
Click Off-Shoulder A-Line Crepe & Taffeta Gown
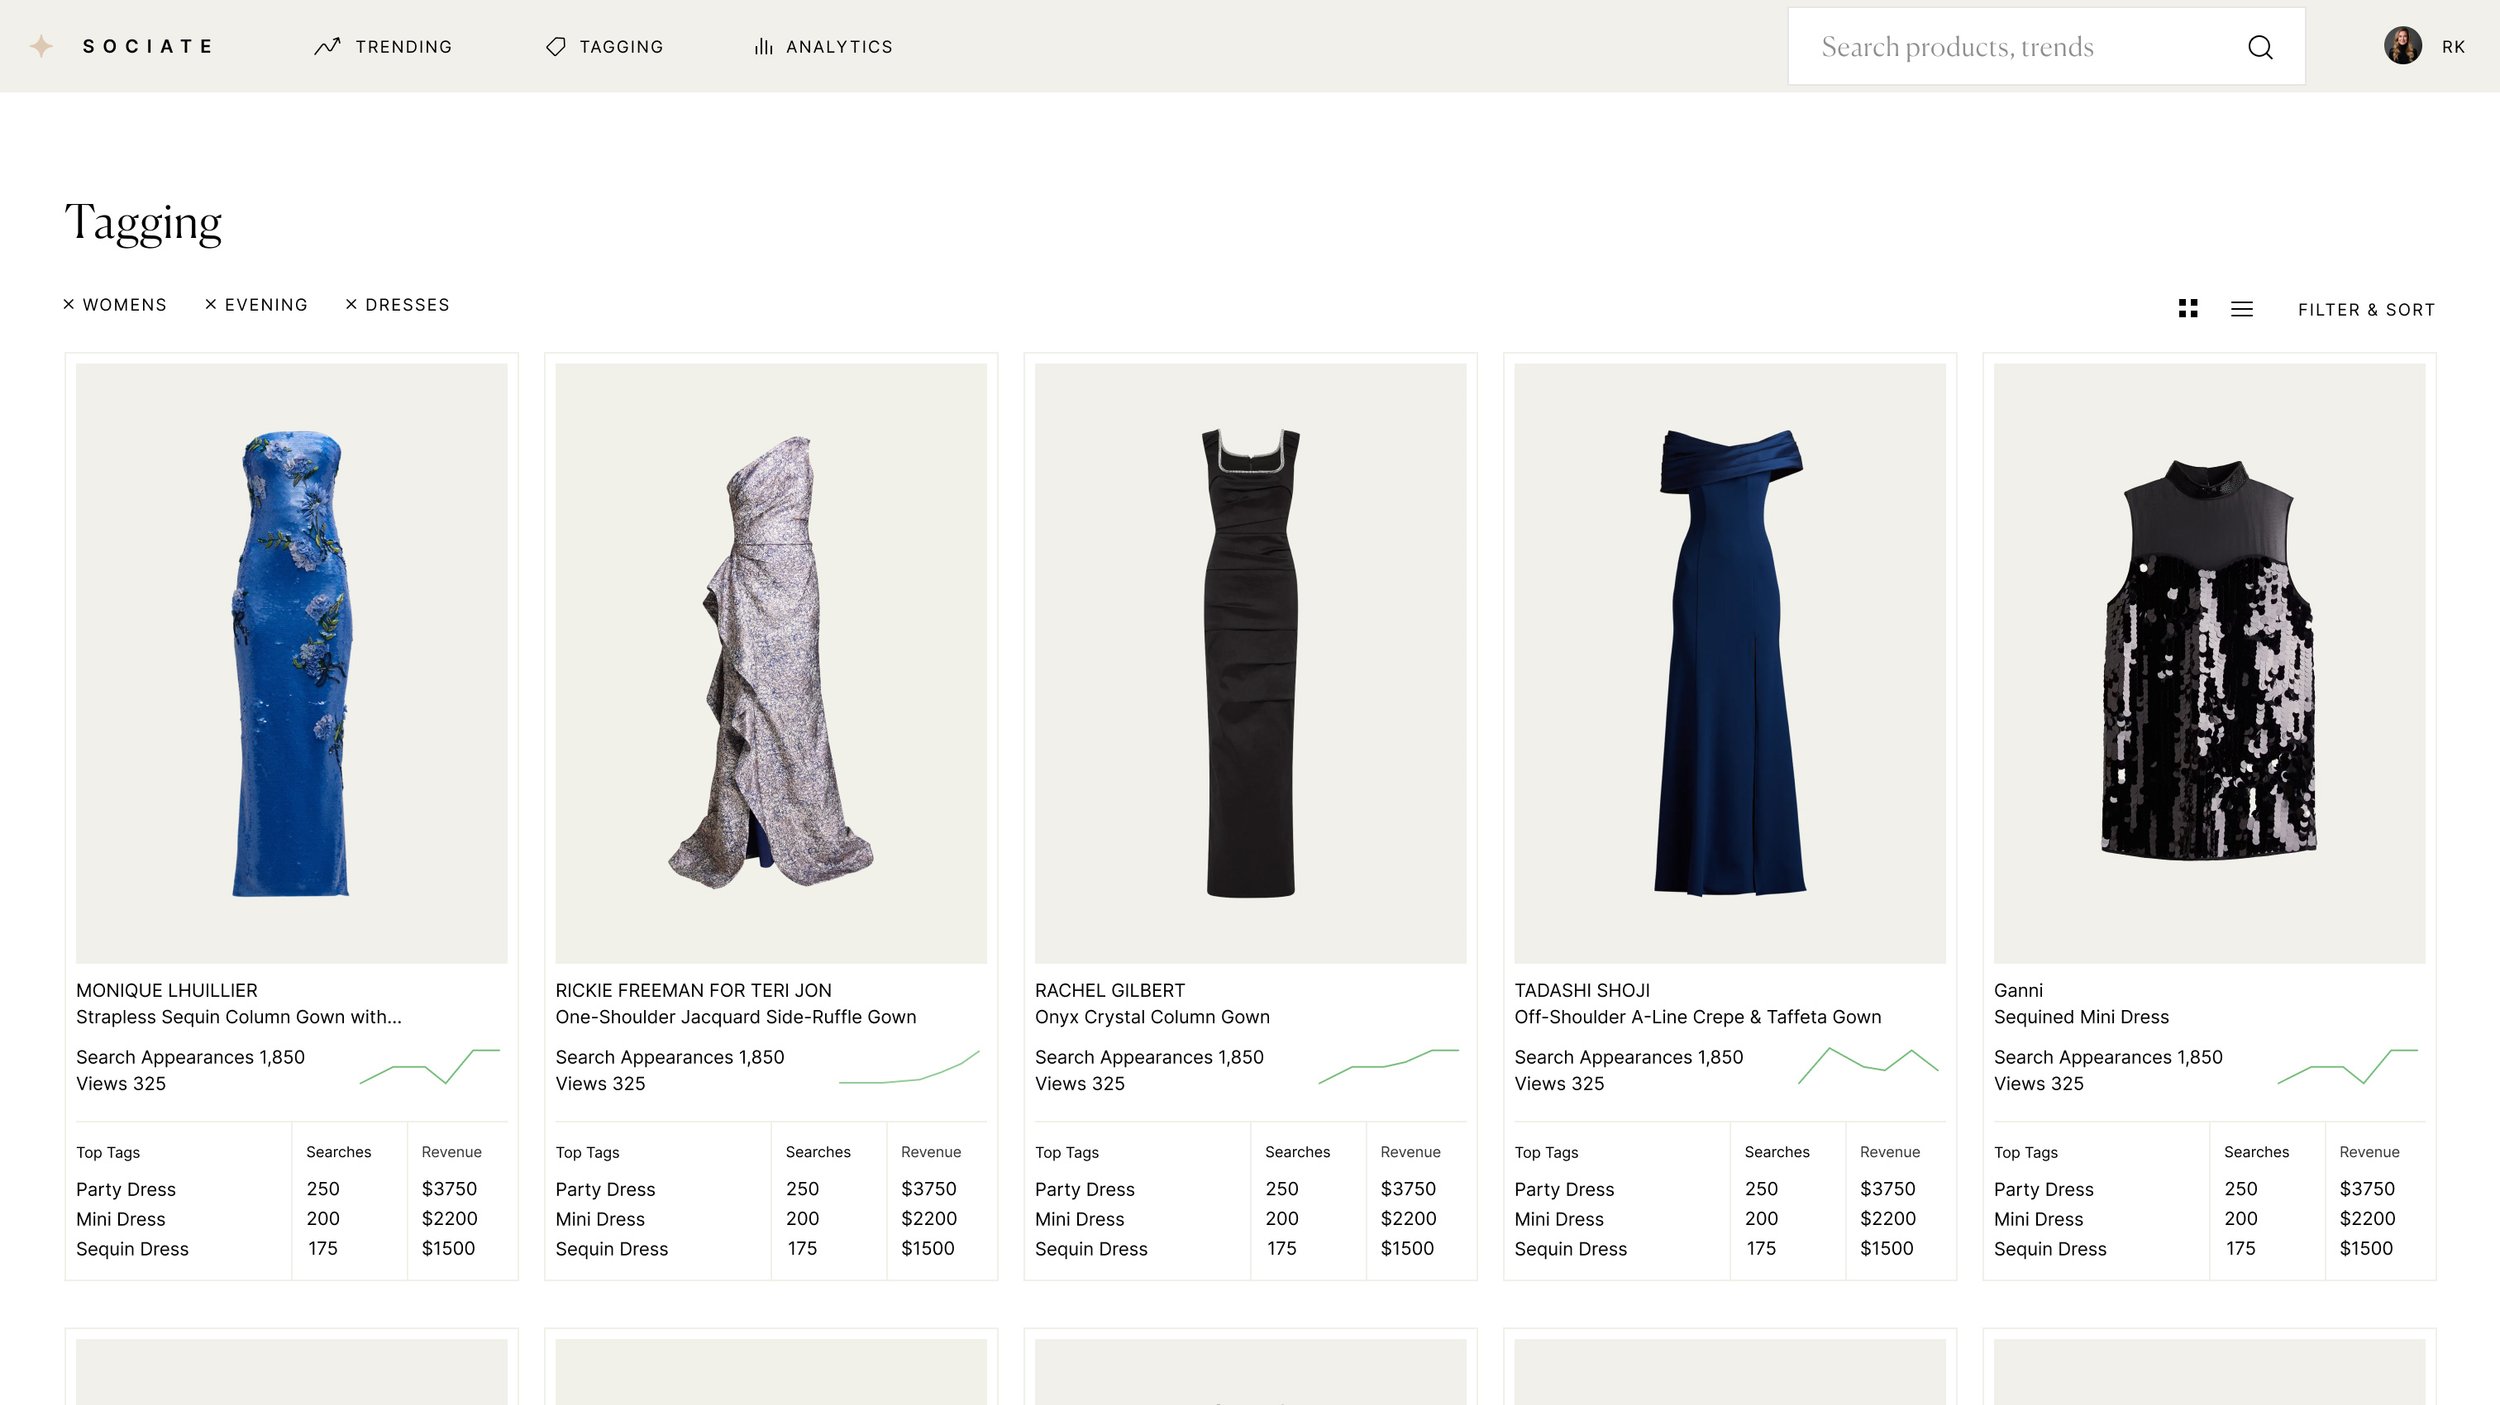pyautogui.click(x=1698, y=1017)
